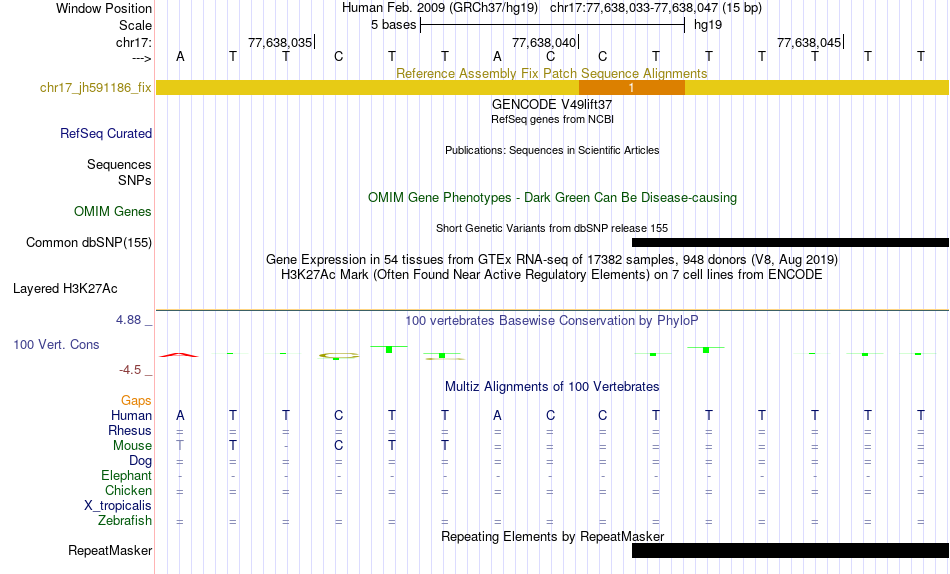Click the orange block labeled 1 in fix patch
This screenshot has width=950, height=574.
pos(632,87)
